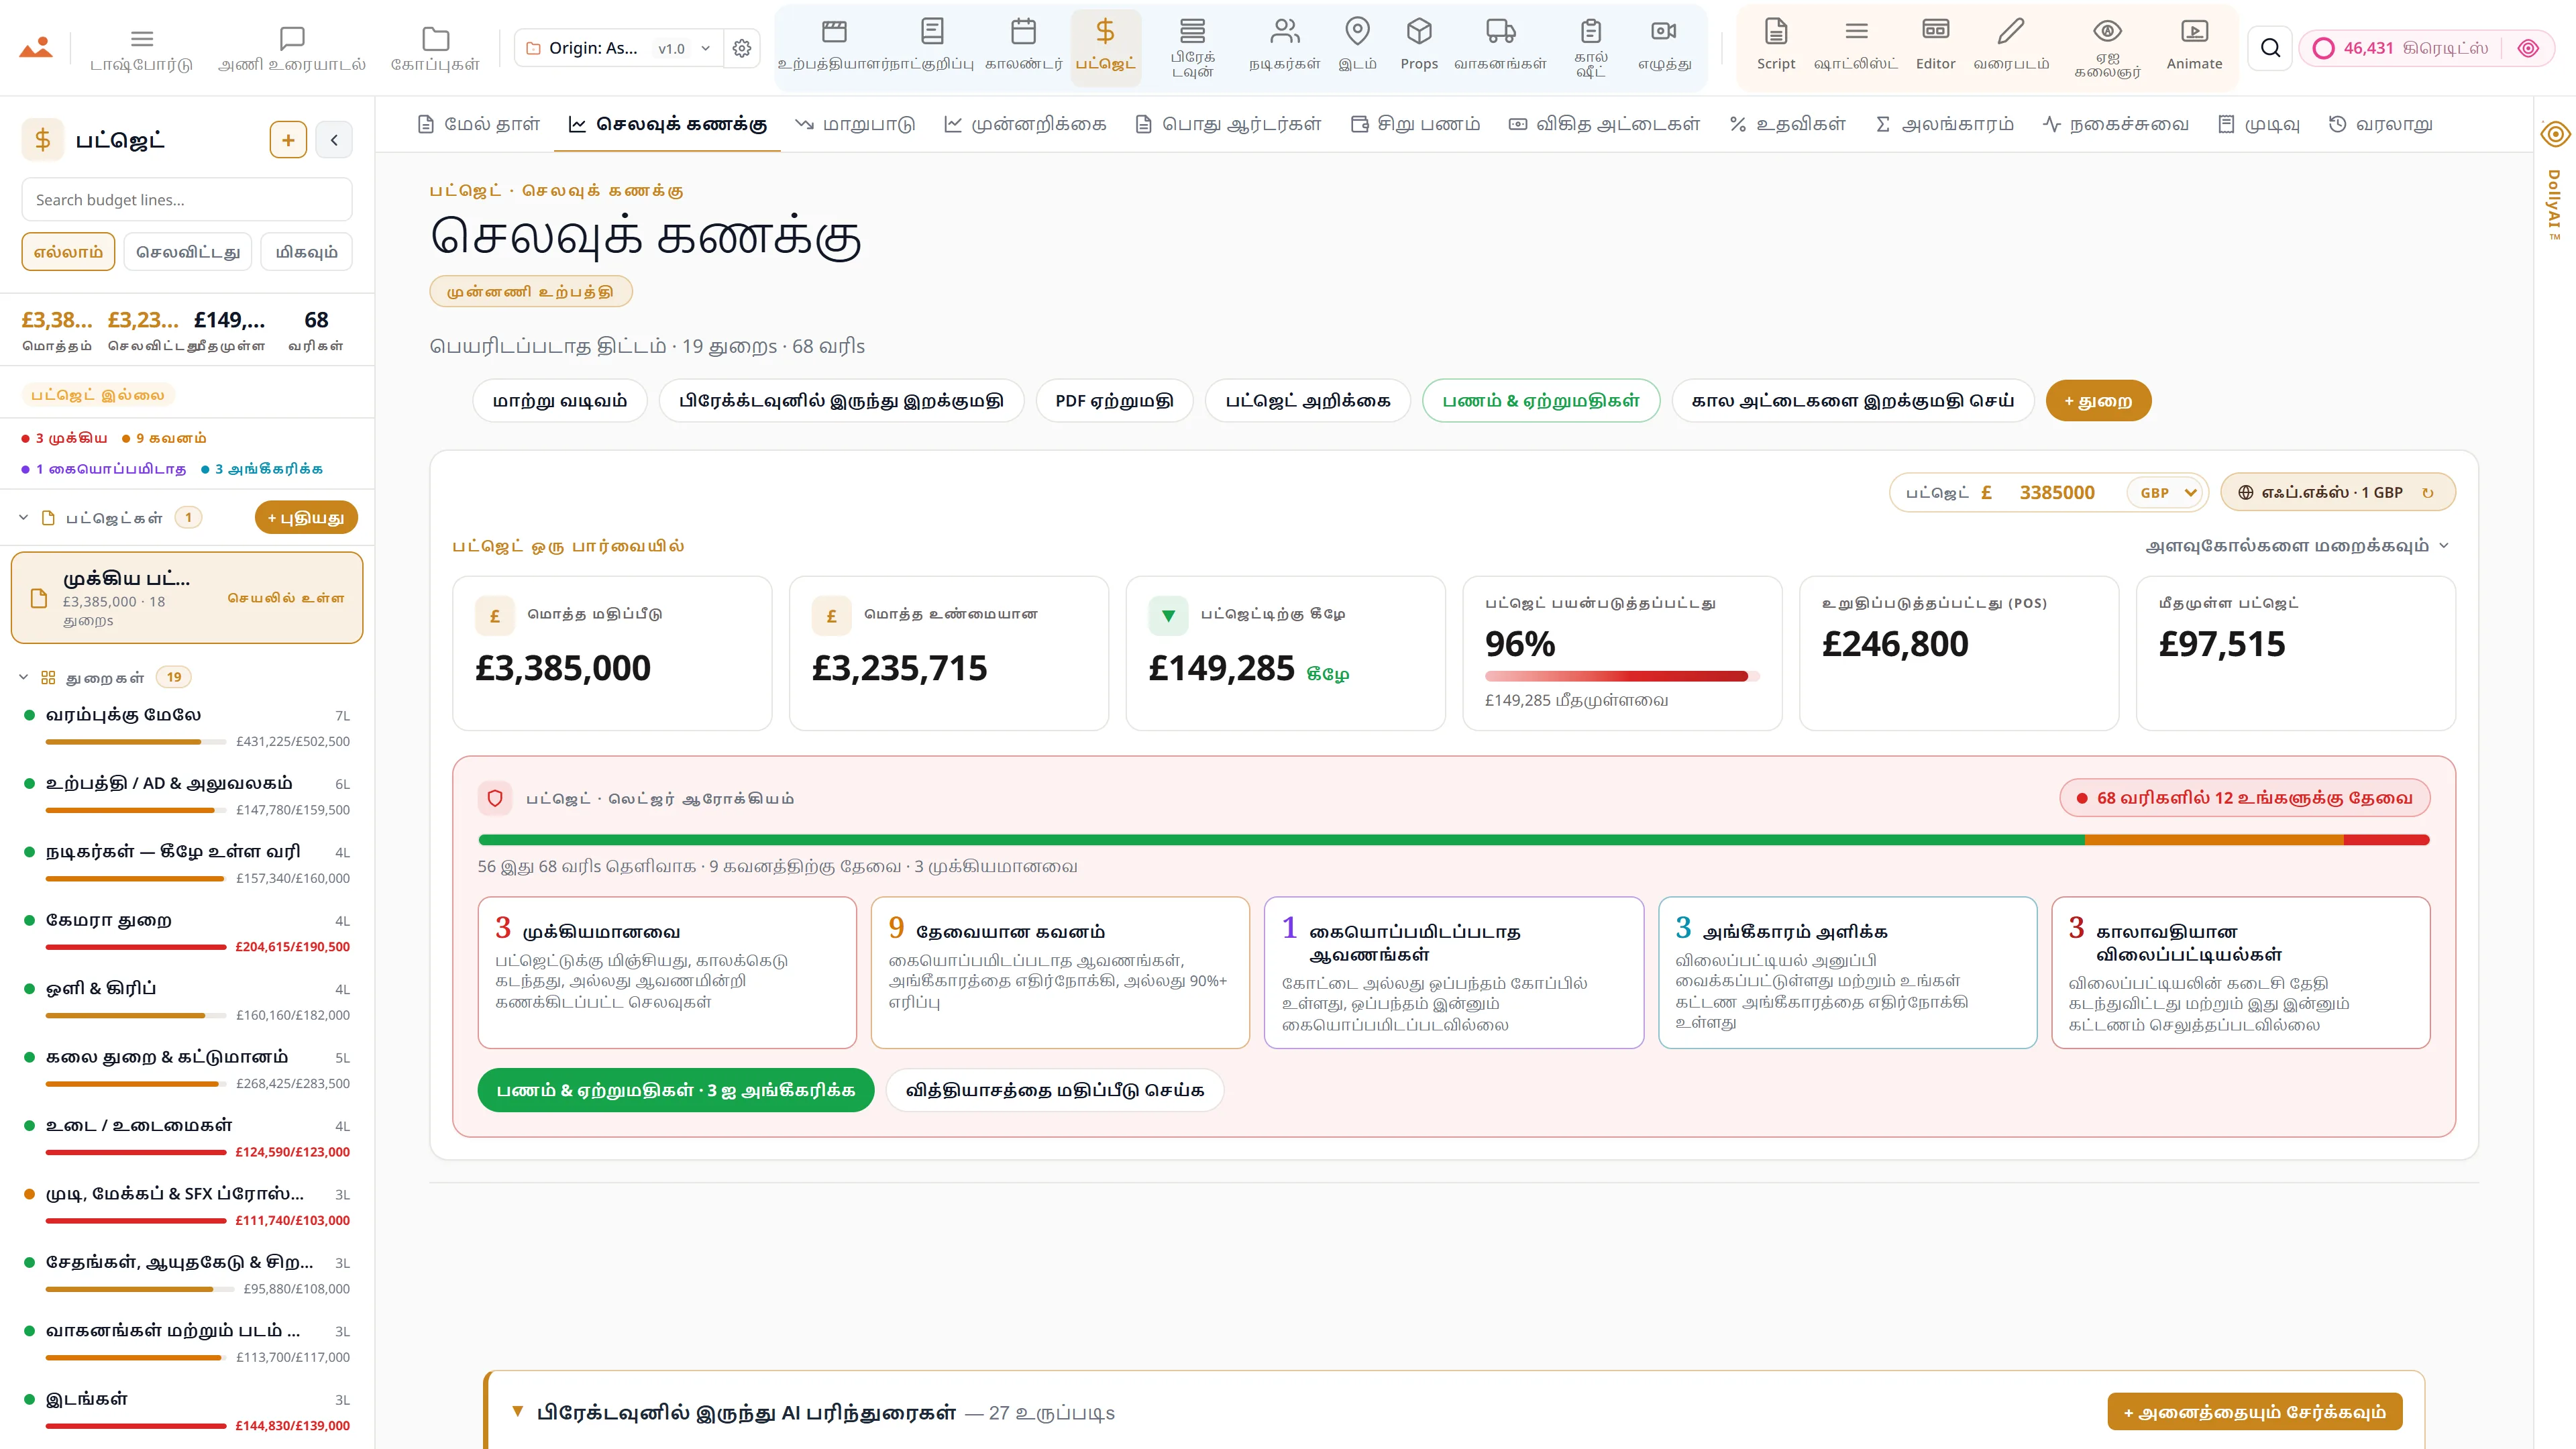Click the search magnifier icon
This screenshot has width=2576, height=1449.
(2270, 48)
